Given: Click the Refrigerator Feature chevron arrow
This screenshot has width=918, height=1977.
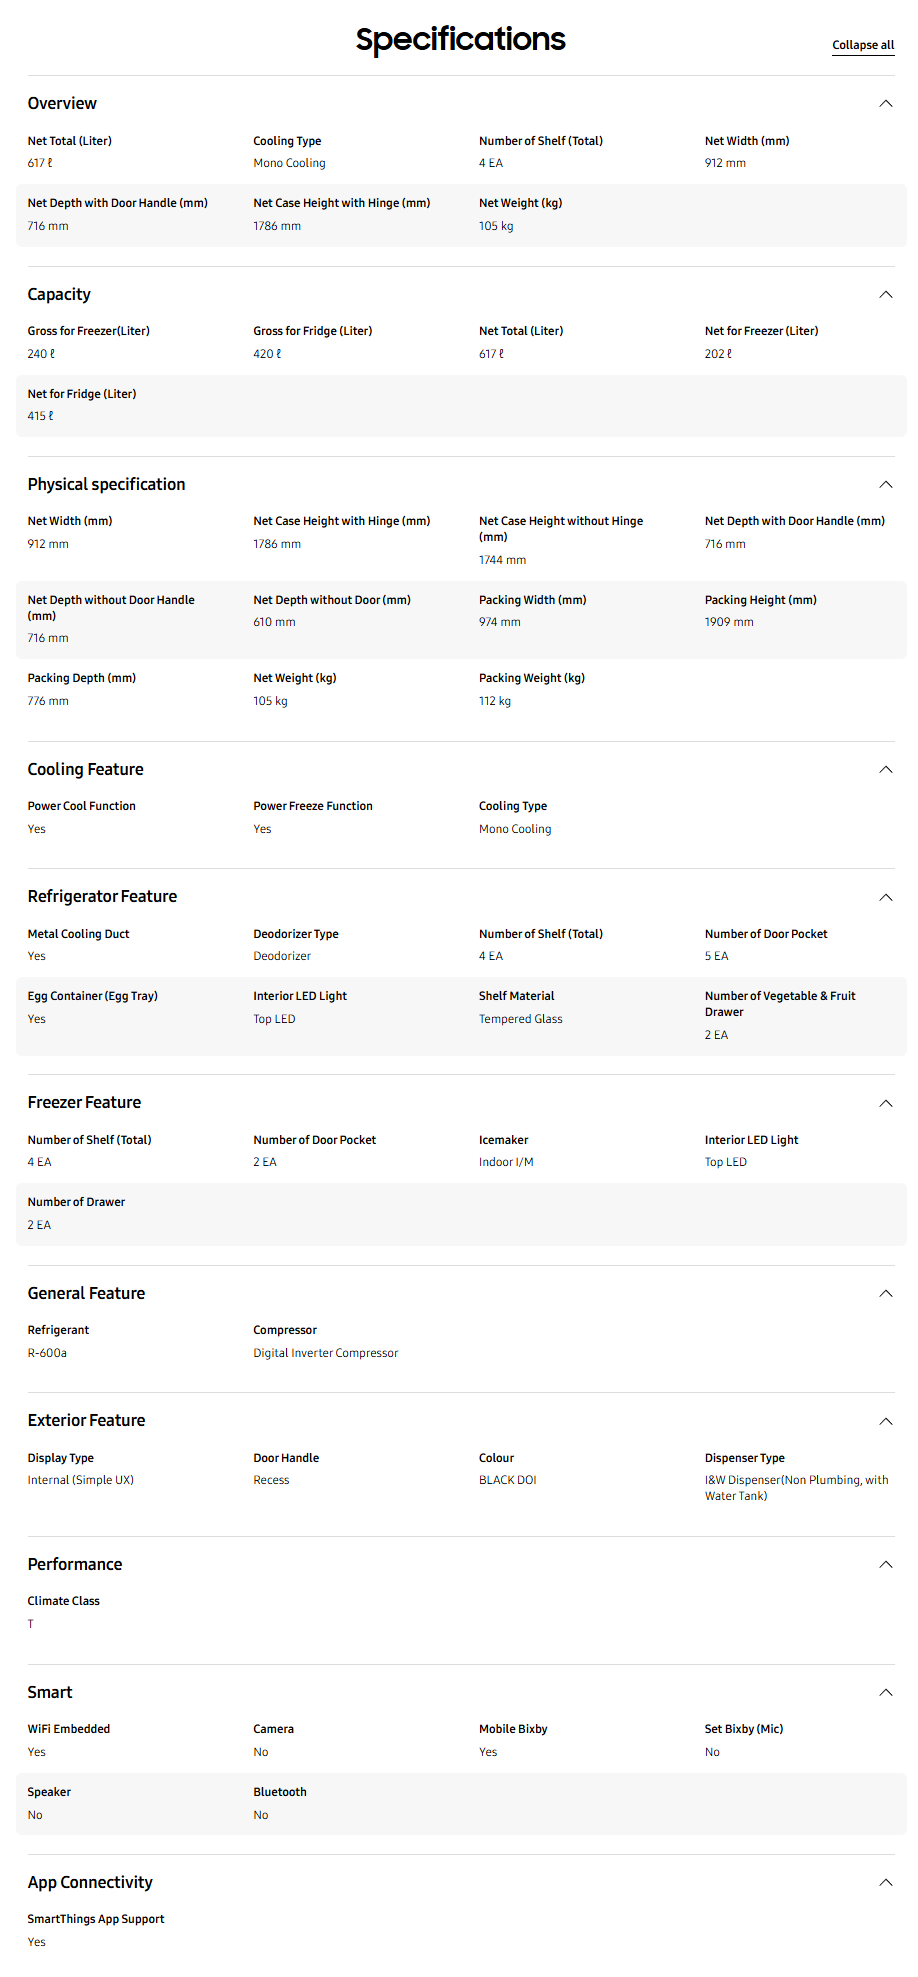Looking at the screenshot, I should click(x=885, y=897).
